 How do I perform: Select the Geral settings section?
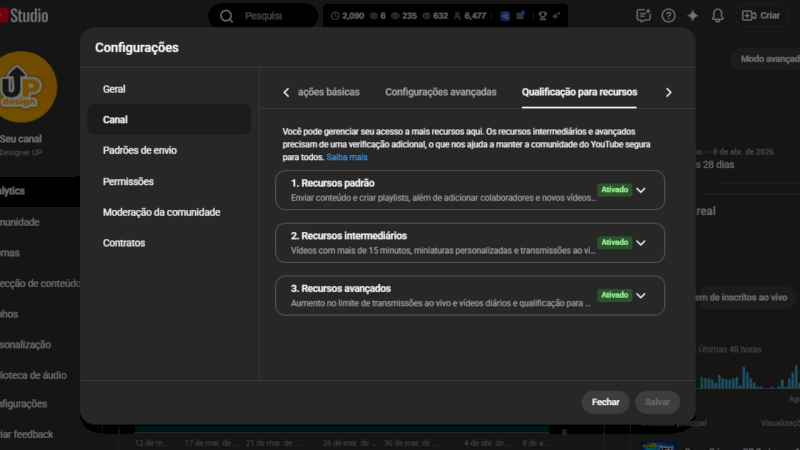coord(169,89)
